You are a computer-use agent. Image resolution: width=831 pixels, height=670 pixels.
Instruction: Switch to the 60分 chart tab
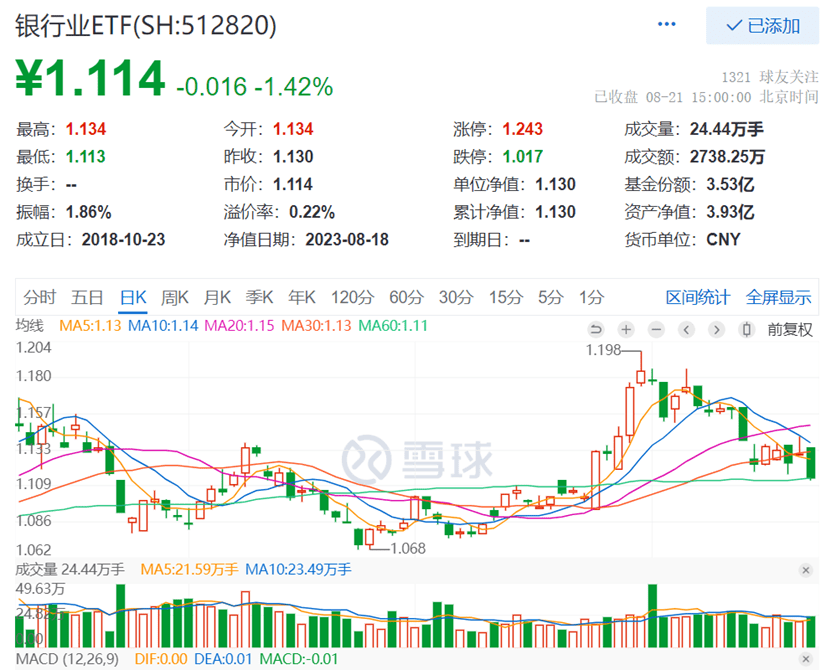[x=406, y=297]
